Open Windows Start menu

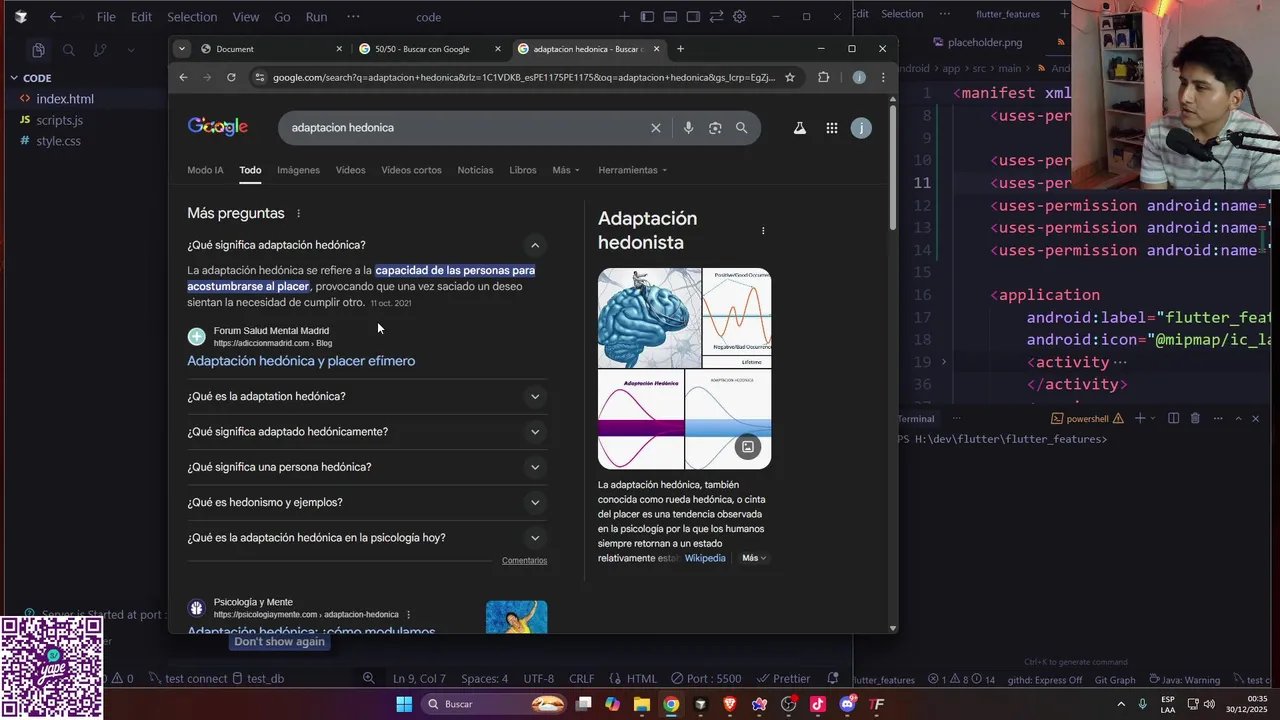404,704
